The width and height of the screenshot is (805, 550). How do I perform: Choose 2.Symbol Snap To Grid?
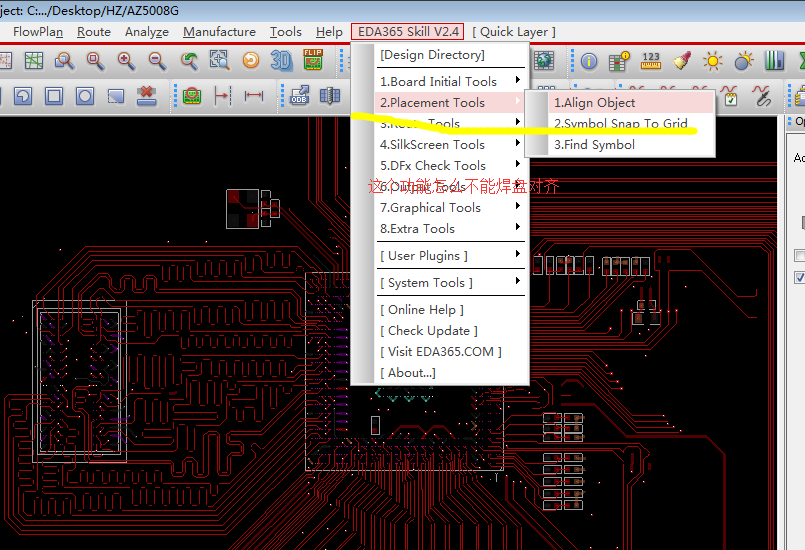pos(631,124)
